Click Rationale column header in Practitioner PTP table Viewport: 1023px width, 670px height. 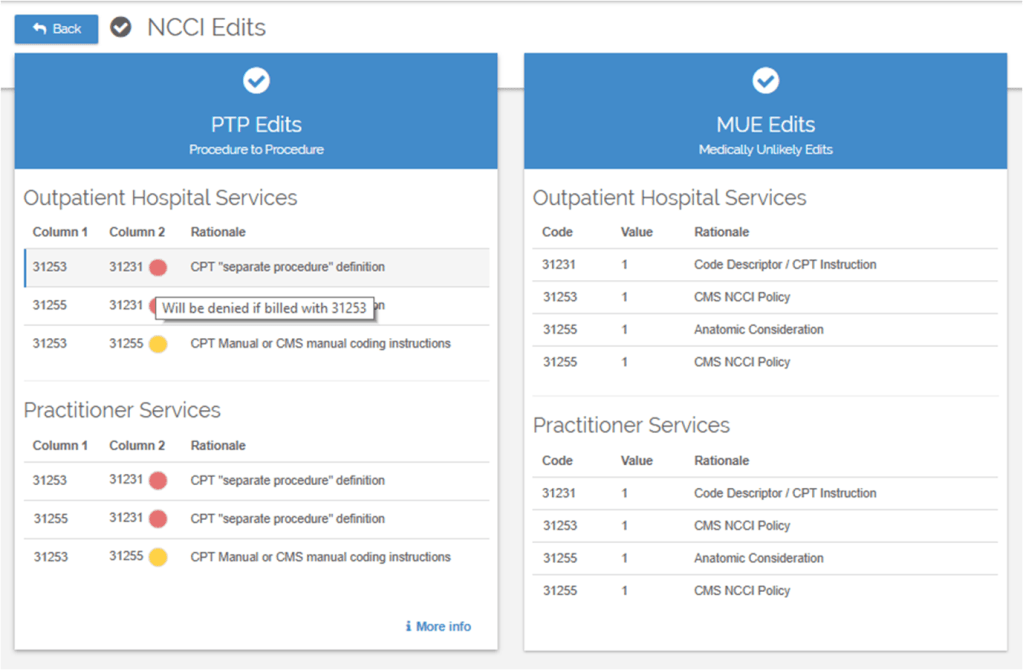[218, 446]
